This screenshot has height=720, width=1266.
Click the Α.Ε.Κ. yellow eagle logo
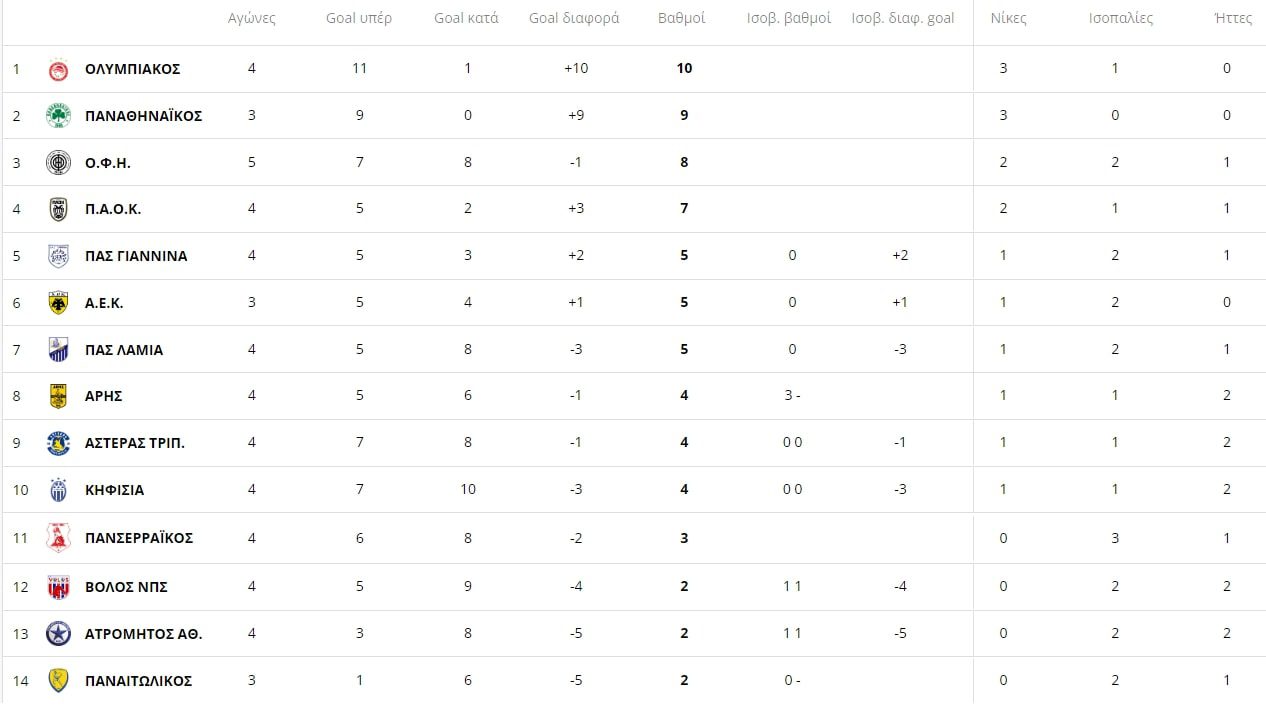(x=59, y=303)
